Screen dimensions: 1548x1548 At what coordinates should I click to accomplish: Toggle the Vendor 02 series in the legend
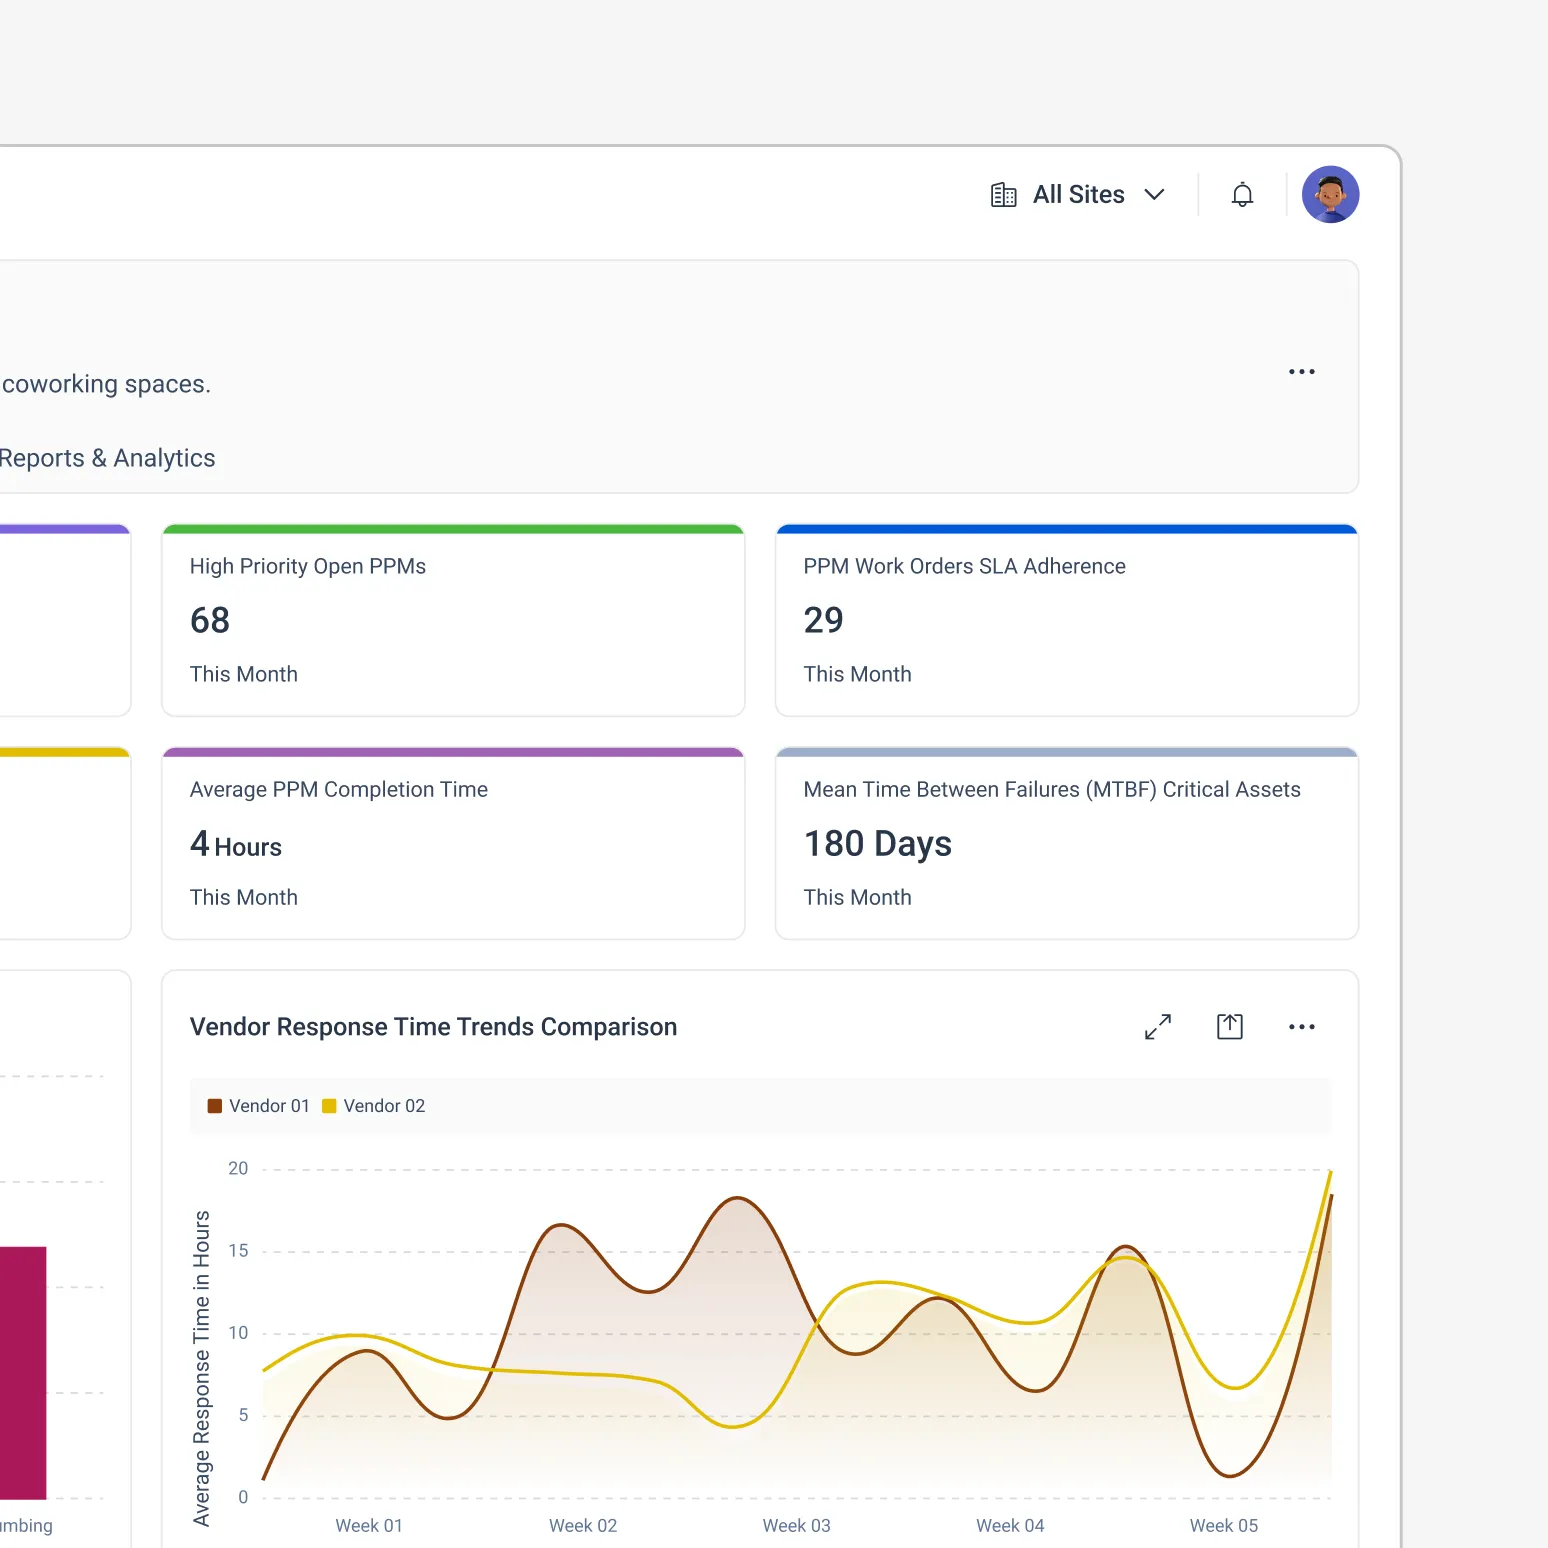(x=373, y=1106)
